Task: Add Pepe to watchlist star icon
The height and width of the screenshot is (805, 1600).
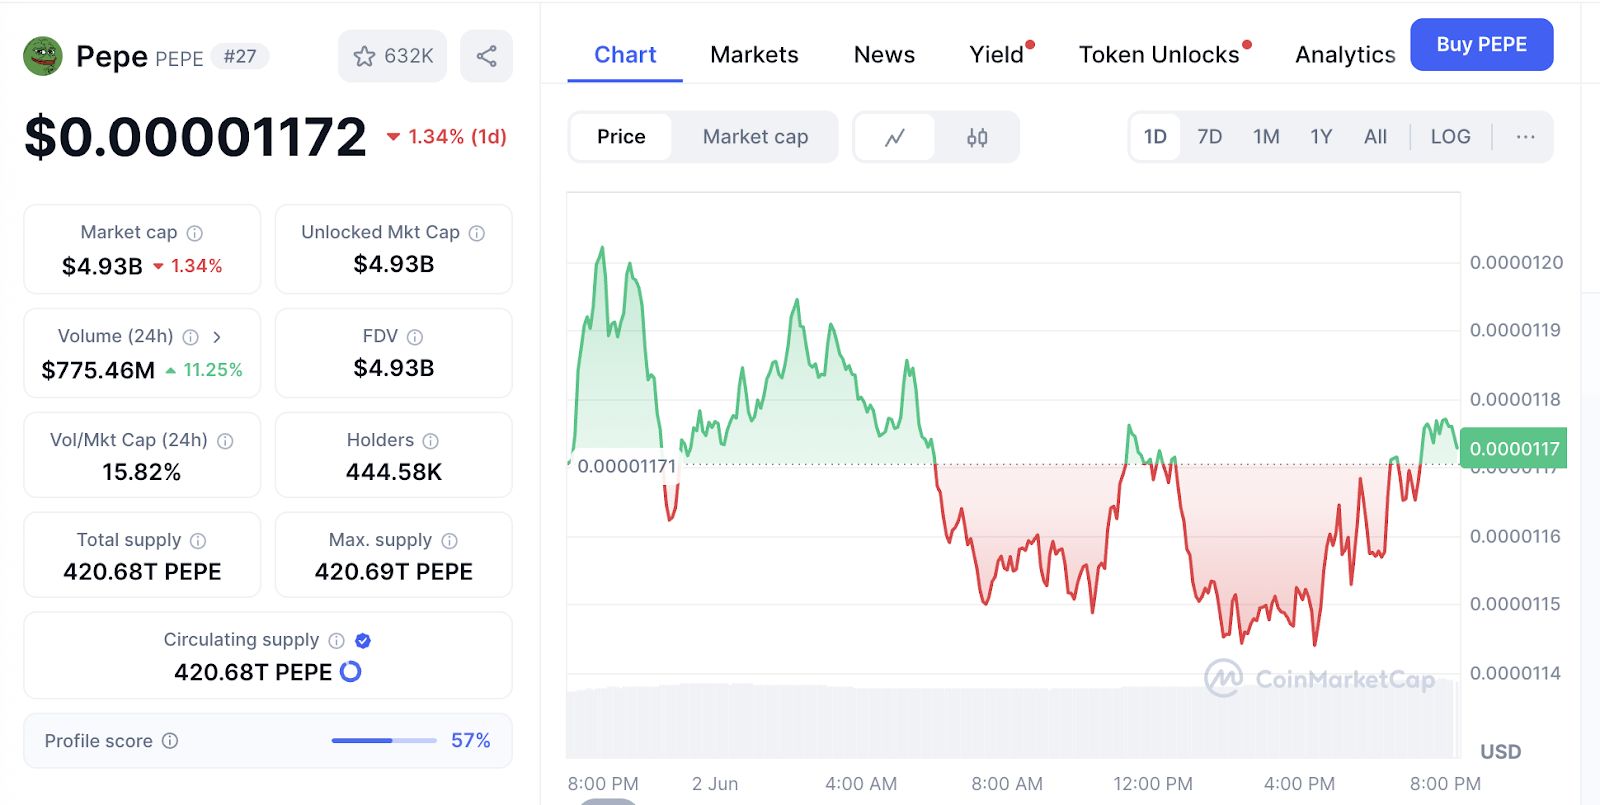Action: pyautogui.click(x=365, y=56)
